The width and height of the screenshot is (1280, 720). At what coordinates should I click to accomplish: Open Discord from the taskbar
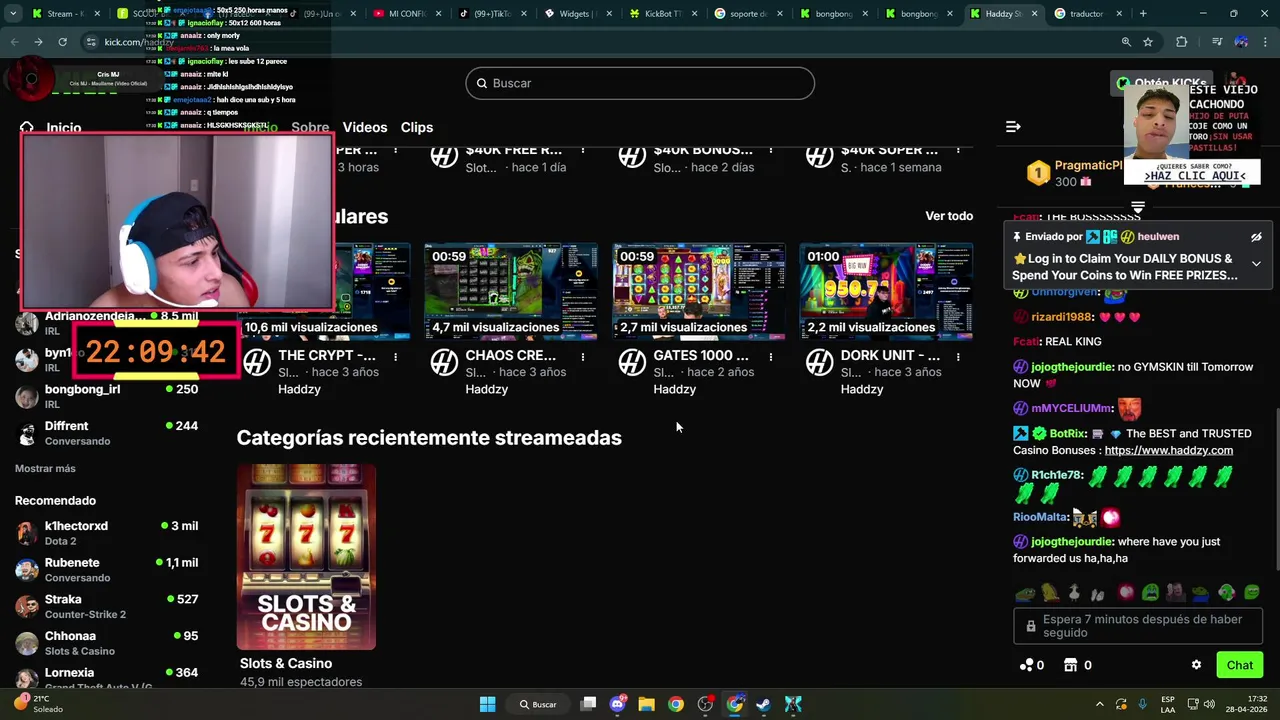617,704
